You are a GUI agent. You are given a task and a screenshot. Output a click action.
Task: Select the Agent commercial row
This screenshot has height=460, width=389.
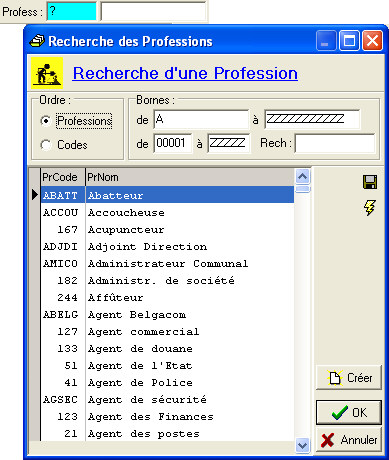click(167, 331)
